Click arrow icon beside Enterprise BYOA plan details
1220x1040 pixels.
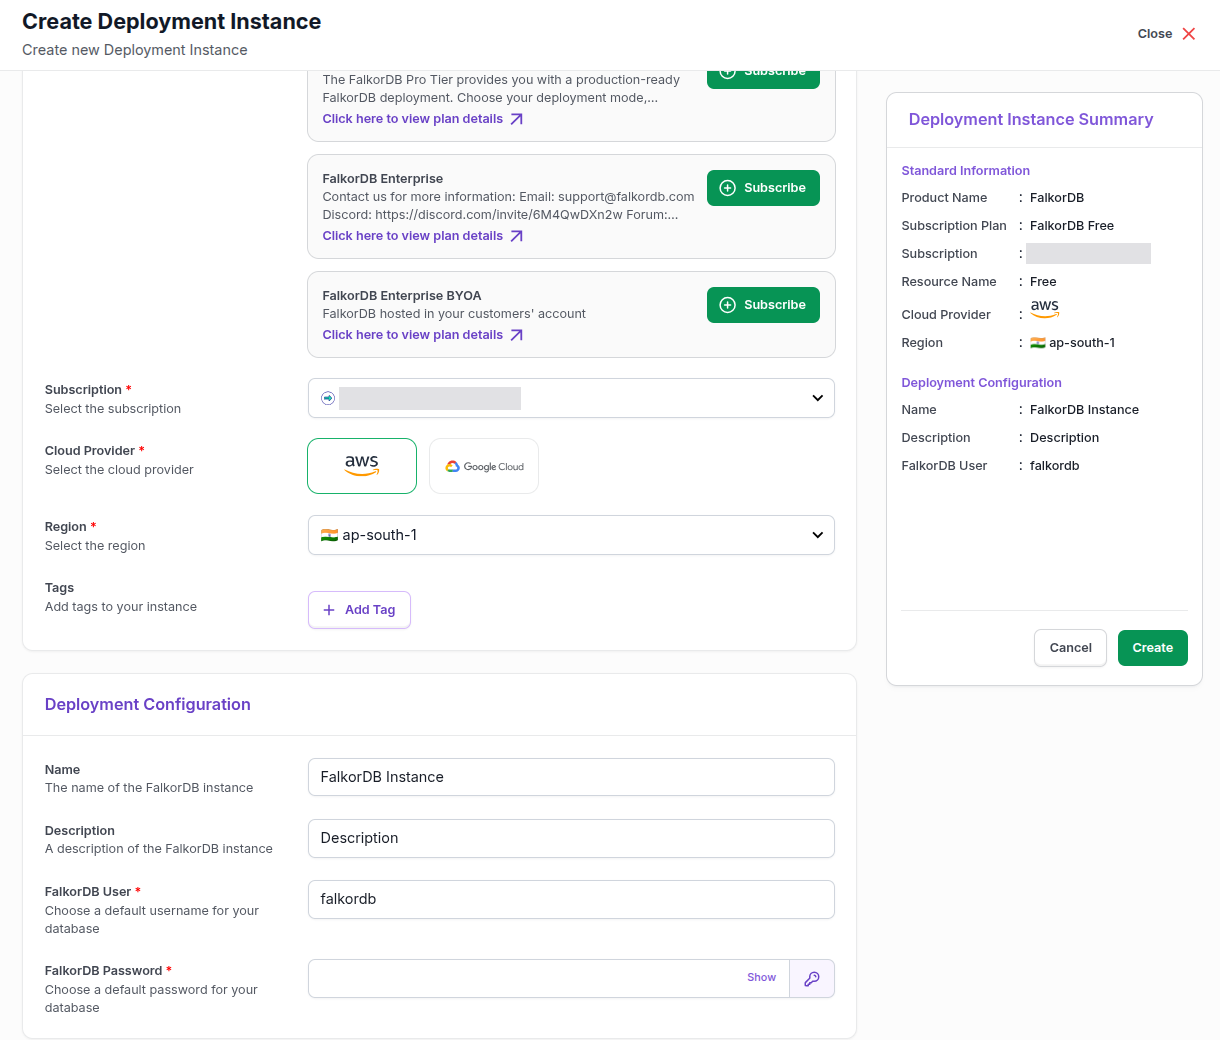tap(516, 335)
